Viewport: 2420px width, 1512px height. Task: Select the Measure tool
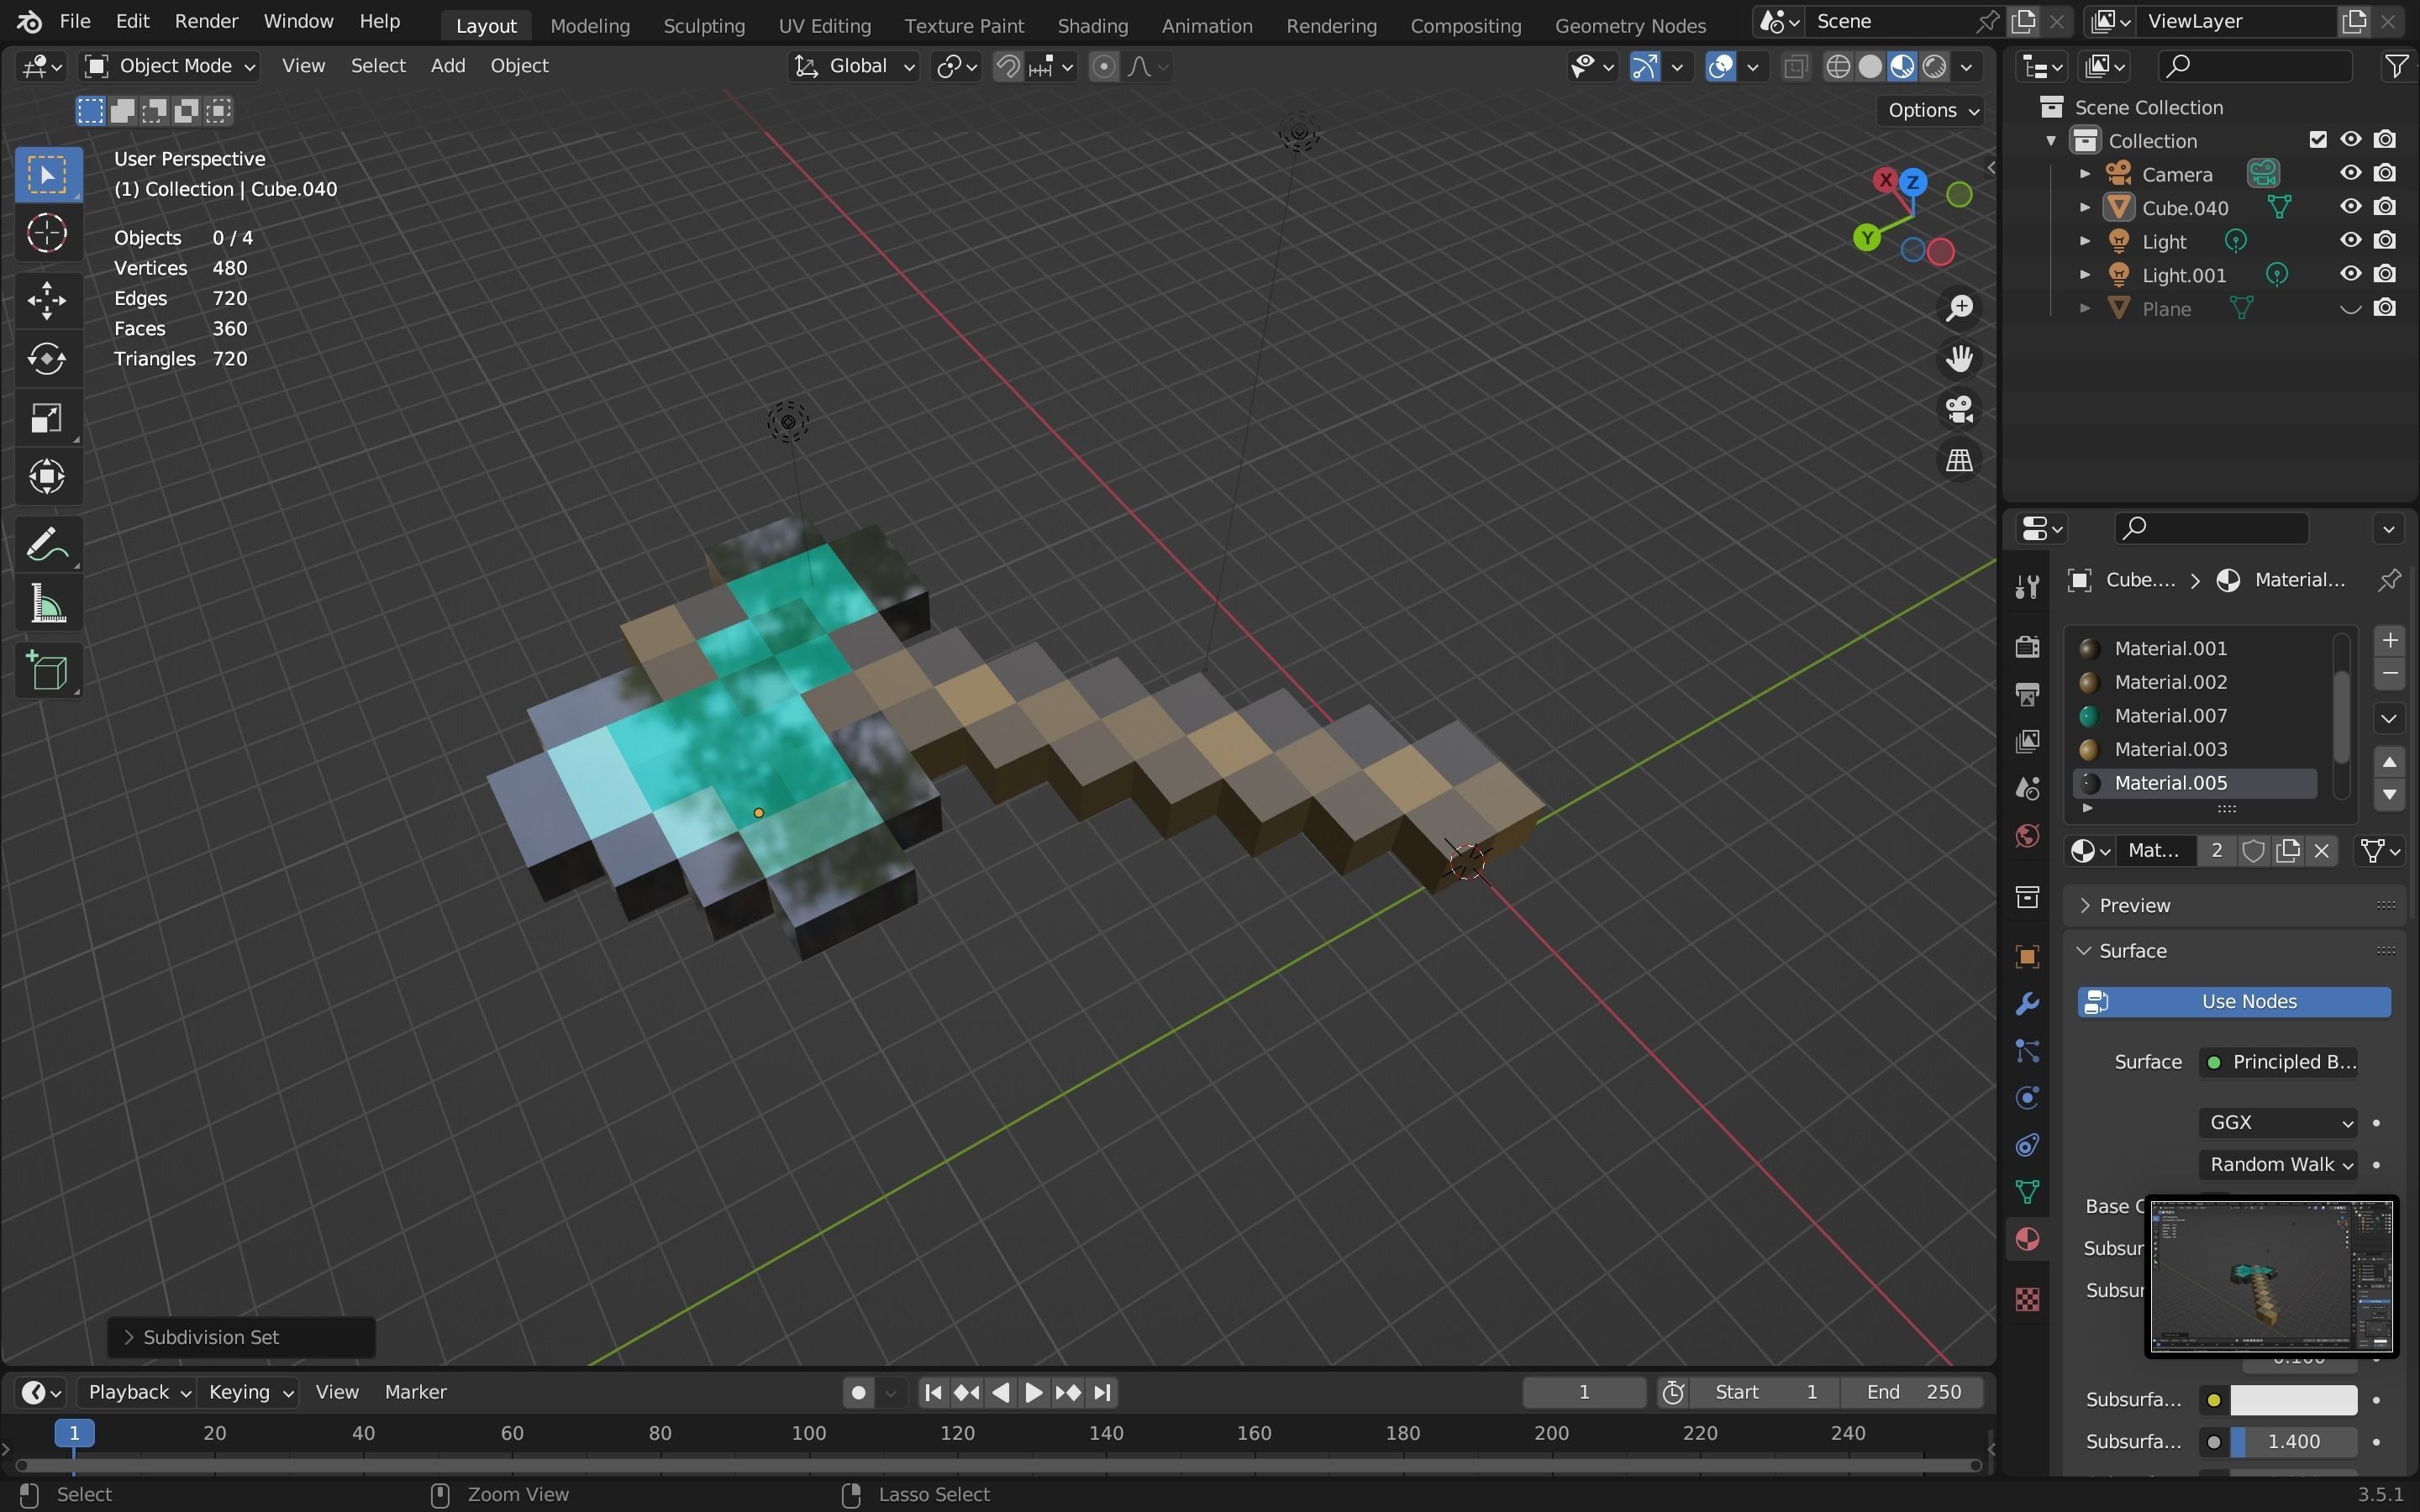pos(47,605)
